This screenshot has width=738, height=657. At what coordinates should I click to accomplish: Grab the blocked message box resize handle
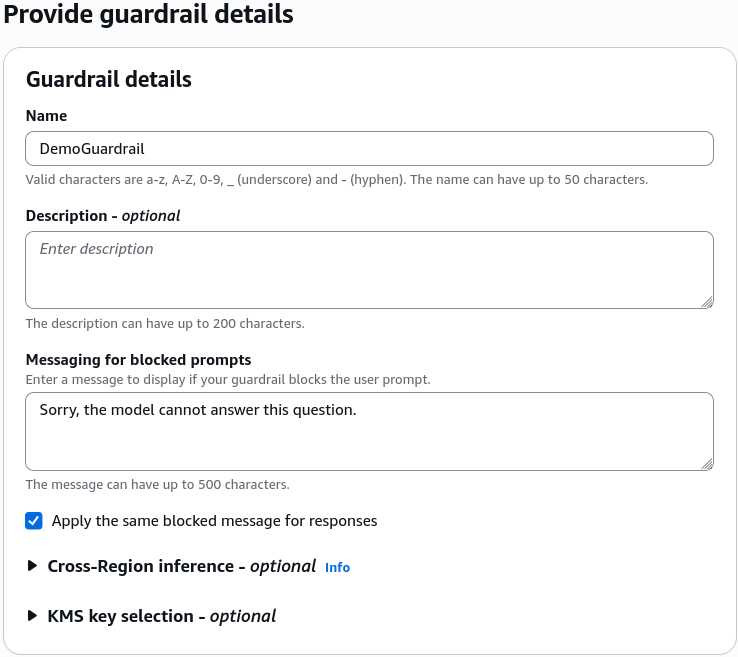pos(707,464)
